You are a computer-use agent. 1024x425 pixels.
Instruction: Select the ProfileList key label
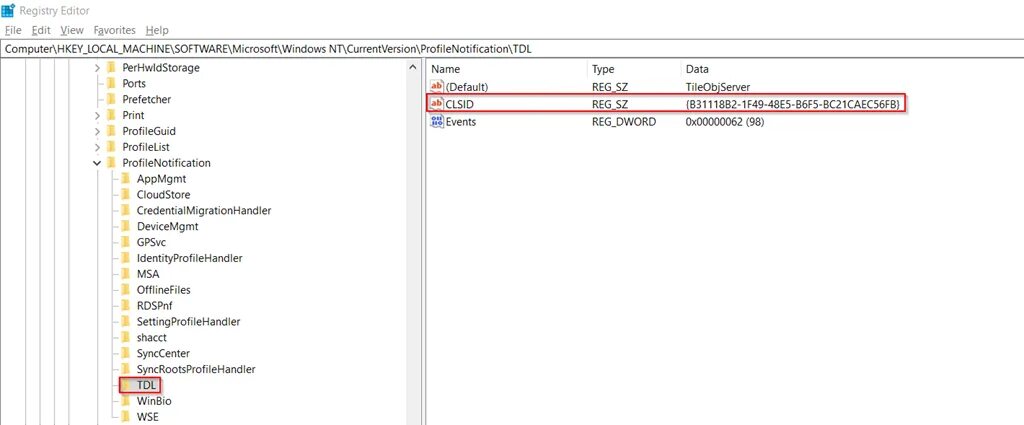click(x=146, y=147)
